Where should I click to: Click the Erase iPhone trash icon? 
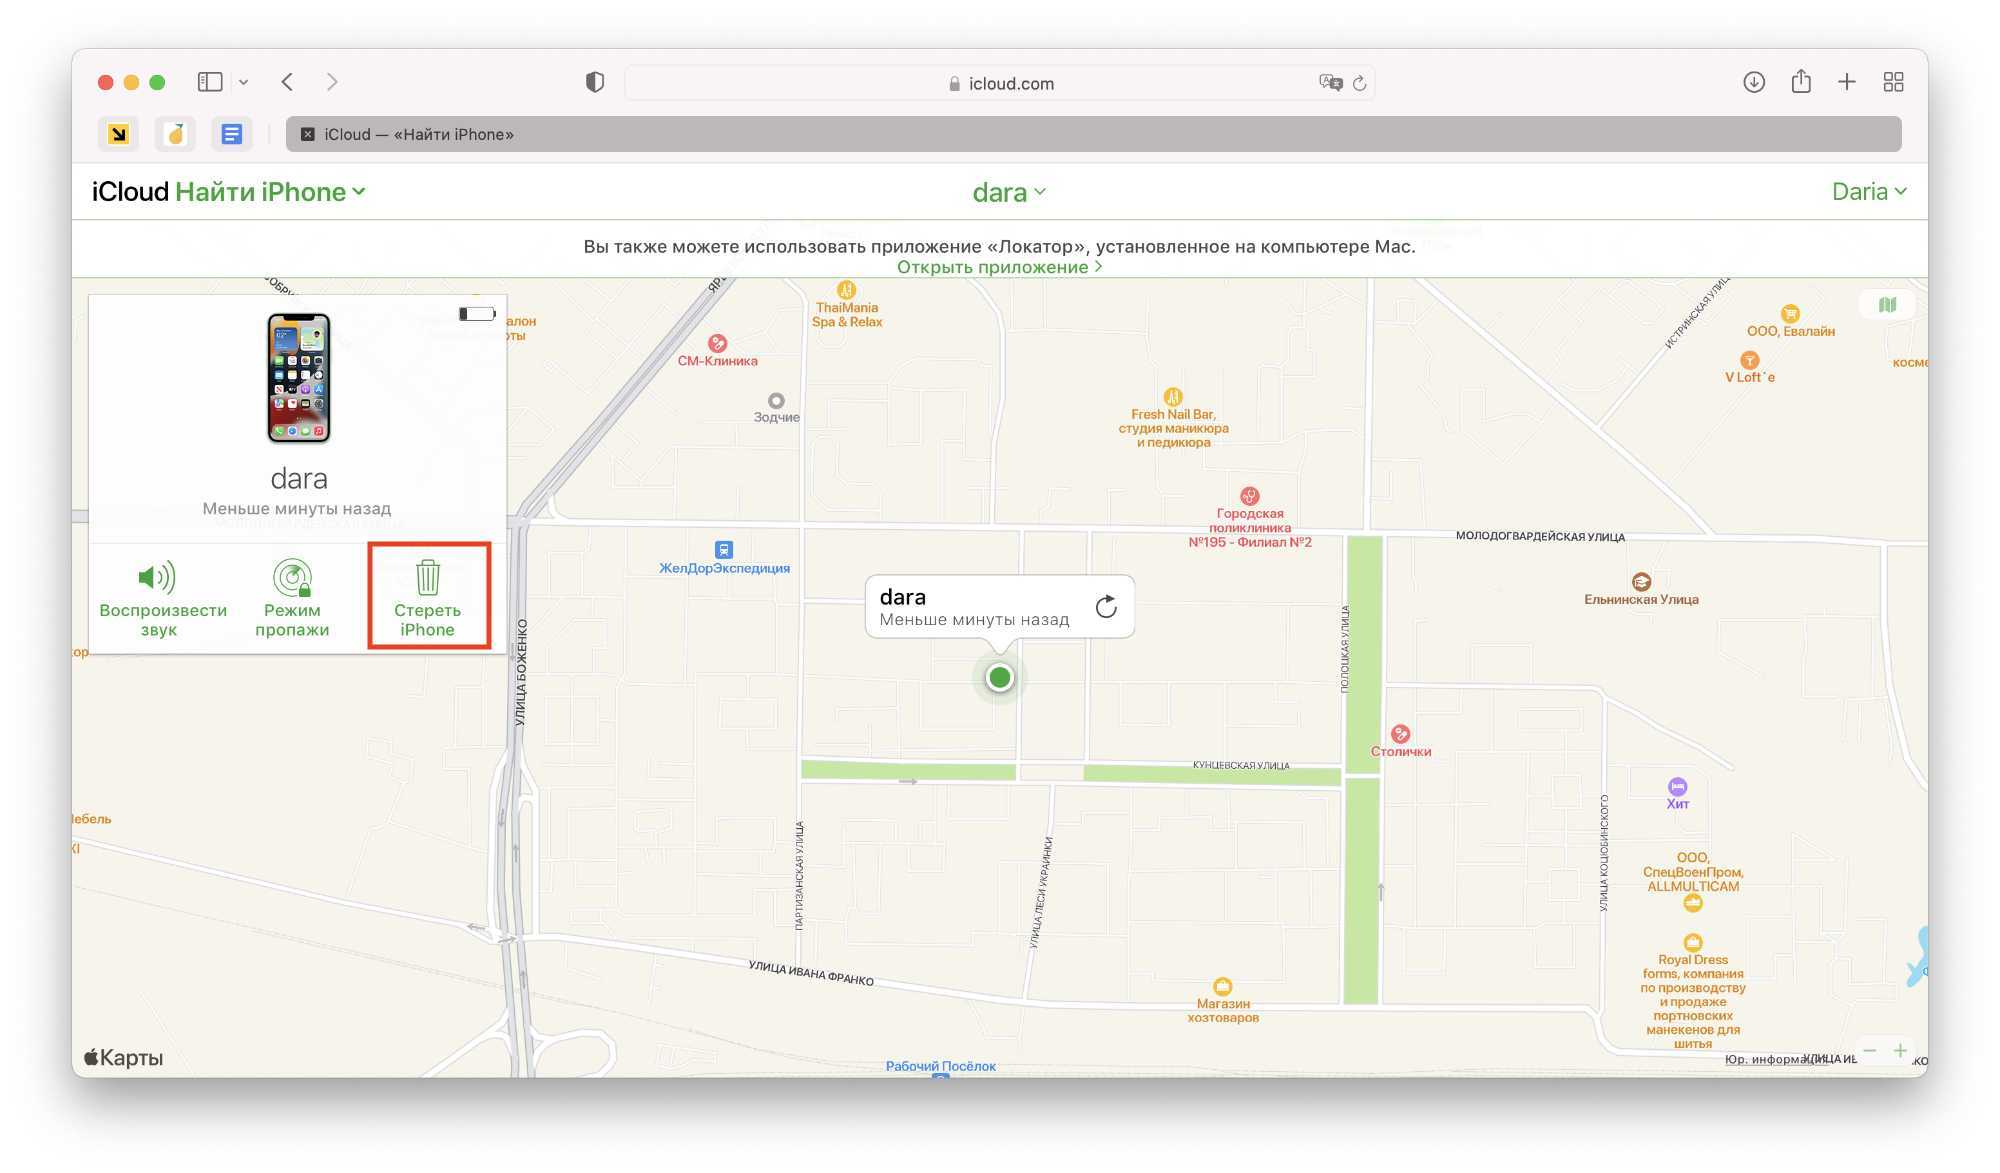click(x=427, y=577)
